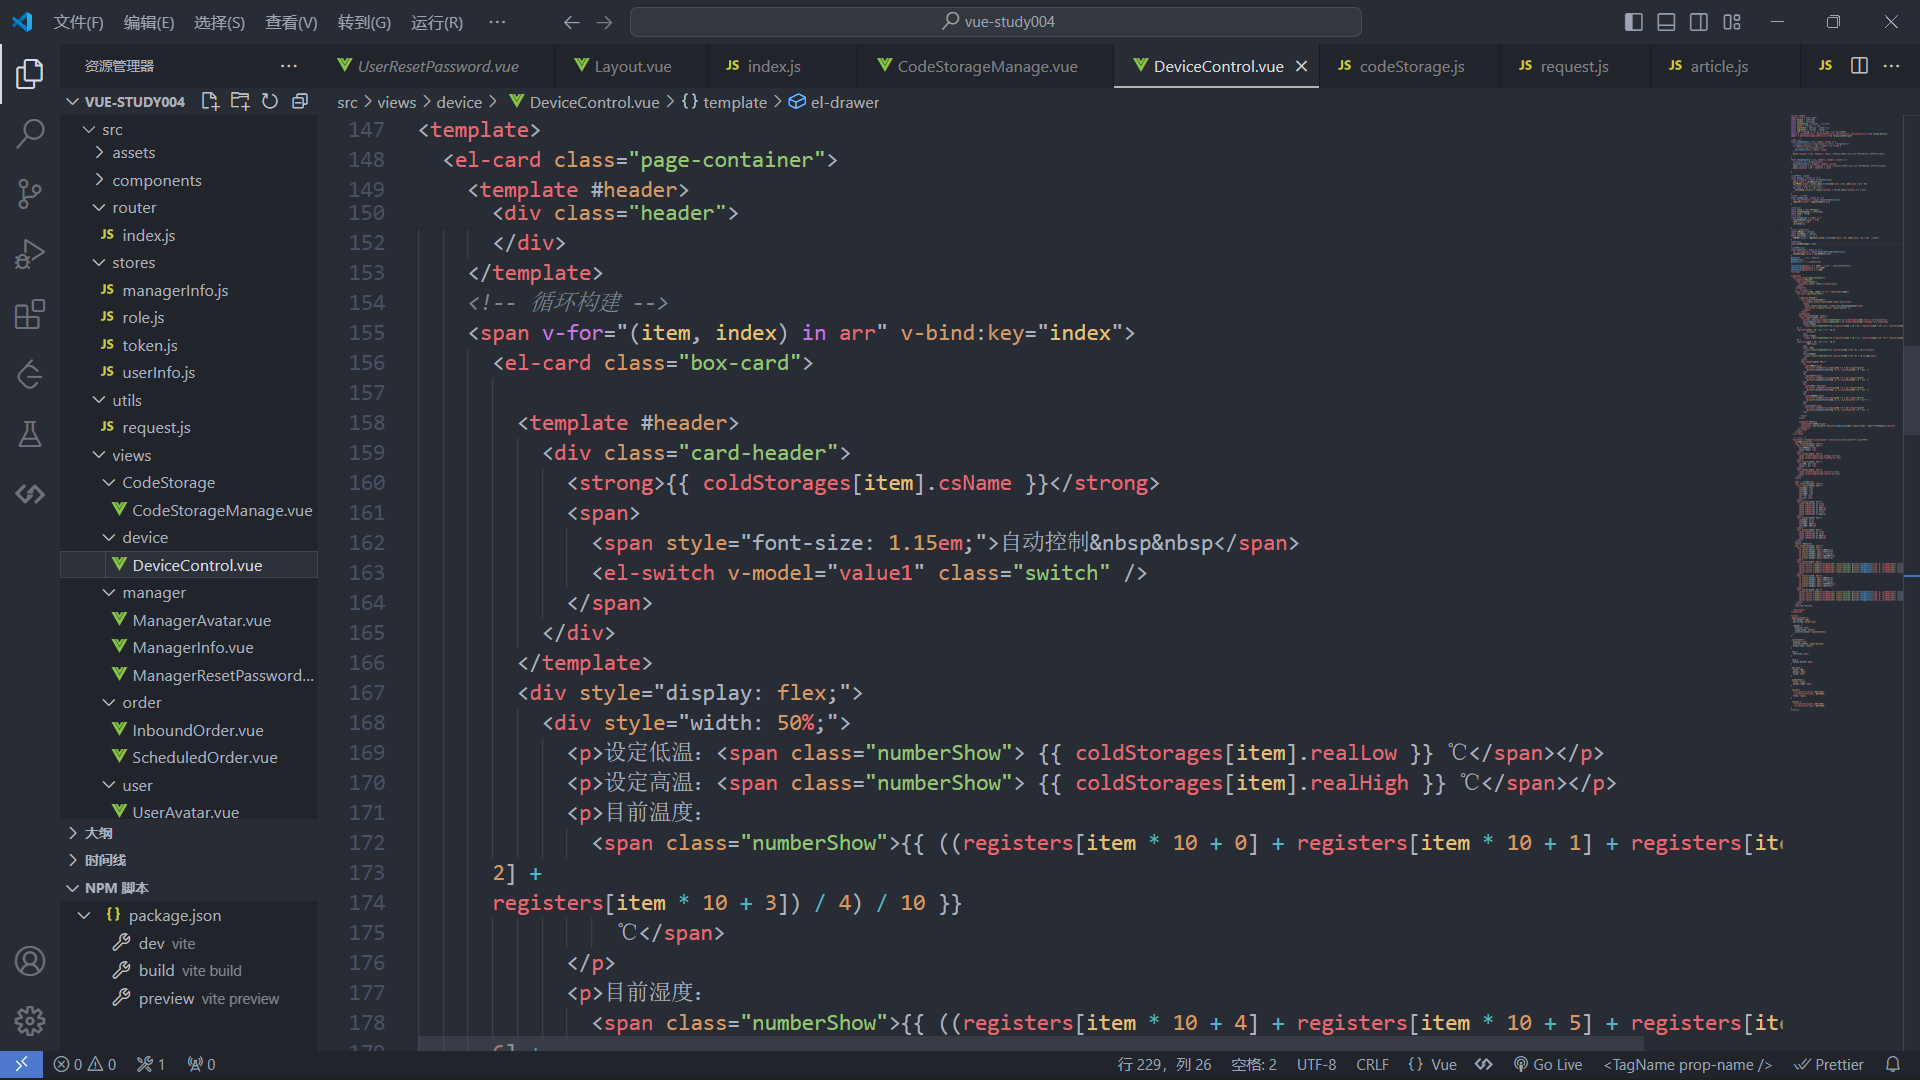Toggle the secondary side bar
This screenshot has width=1920, height=1080.
tap(1699, 22)
